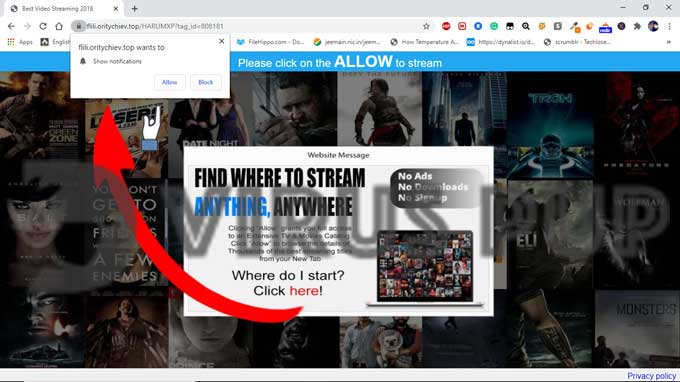
Task: Expand the hidden bookmarks overflow chevron
Action: (669, 42)
